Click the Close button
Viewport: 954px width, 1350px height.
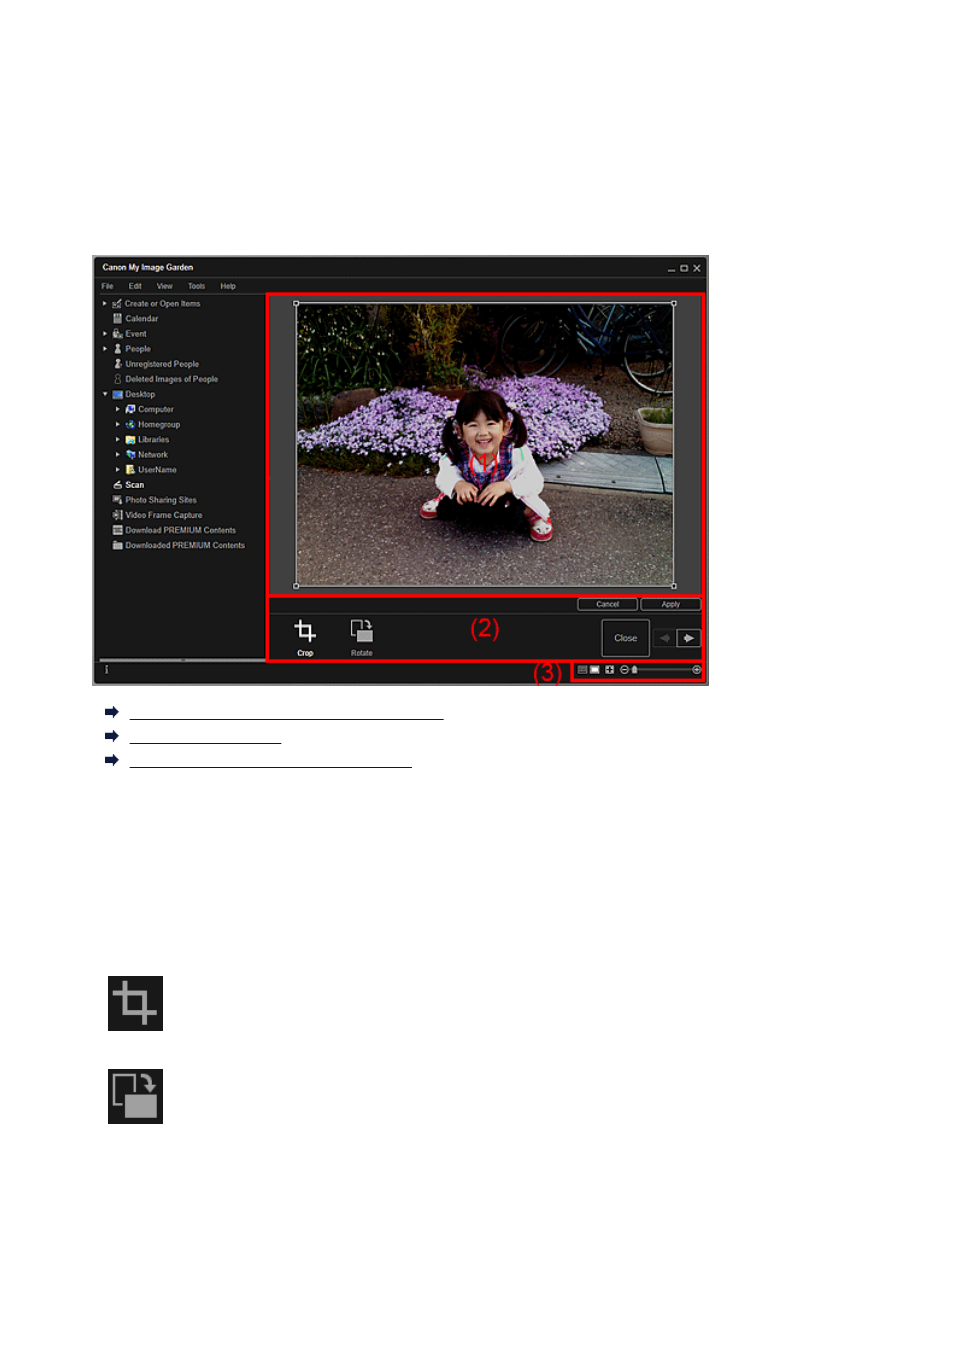point(626,638)
